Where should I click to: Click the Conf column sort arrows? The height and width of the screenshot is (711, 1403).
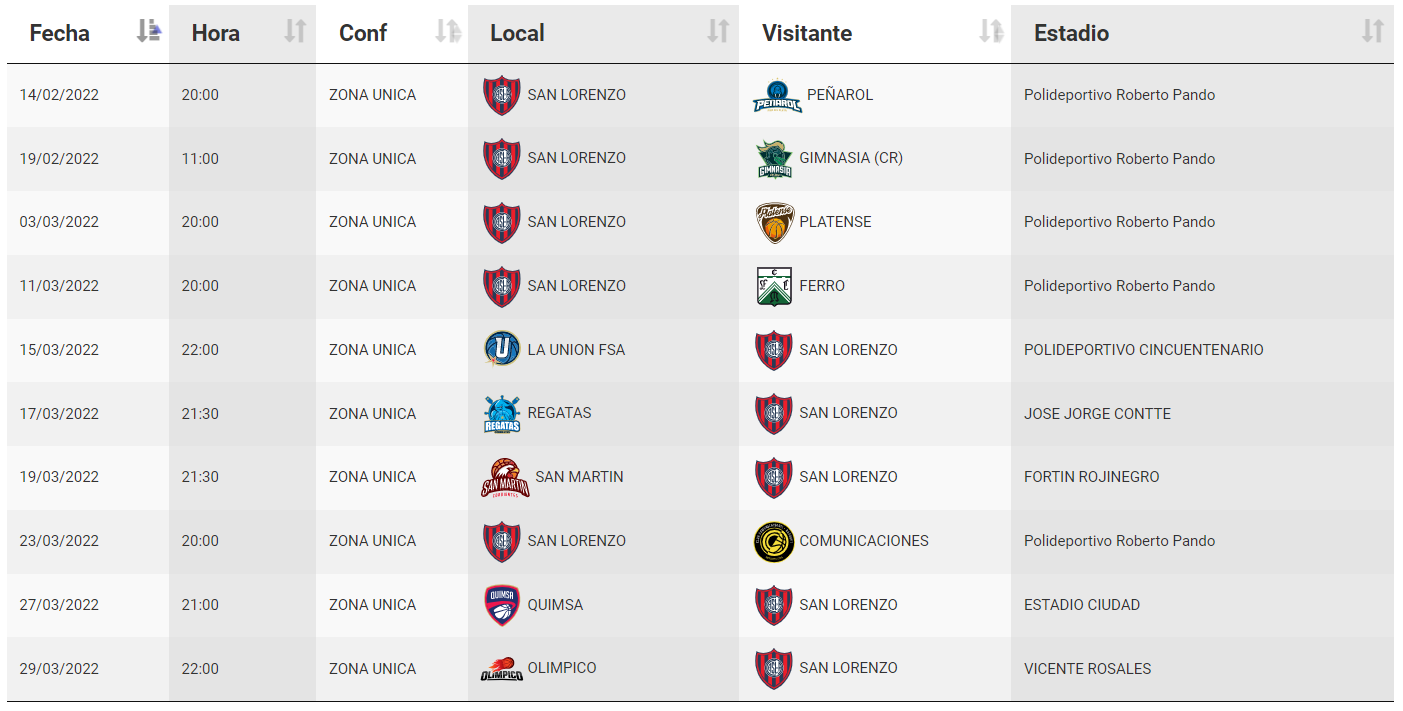click(x=448, y=32)
